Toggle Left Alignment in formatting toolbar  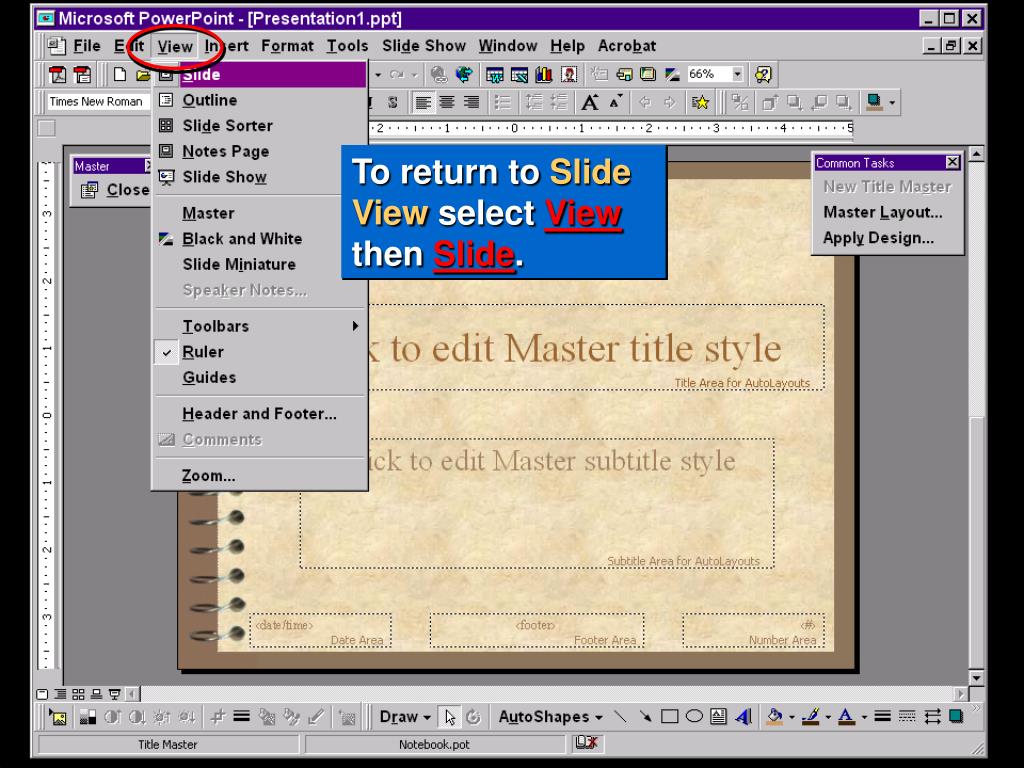click(423, 103)
